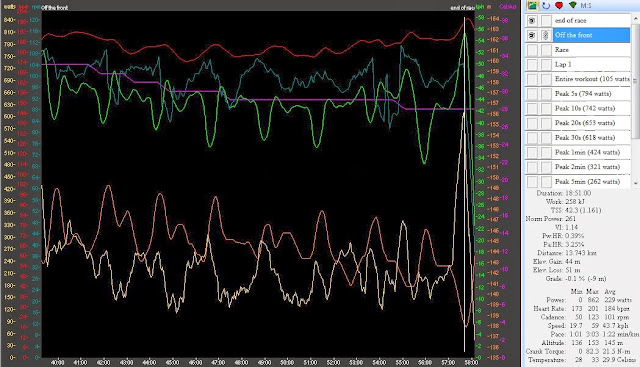This screenshot has height=367, width=640.
Task: Click the range list scrollbar thumb
Action: click(x=636, y=81)
